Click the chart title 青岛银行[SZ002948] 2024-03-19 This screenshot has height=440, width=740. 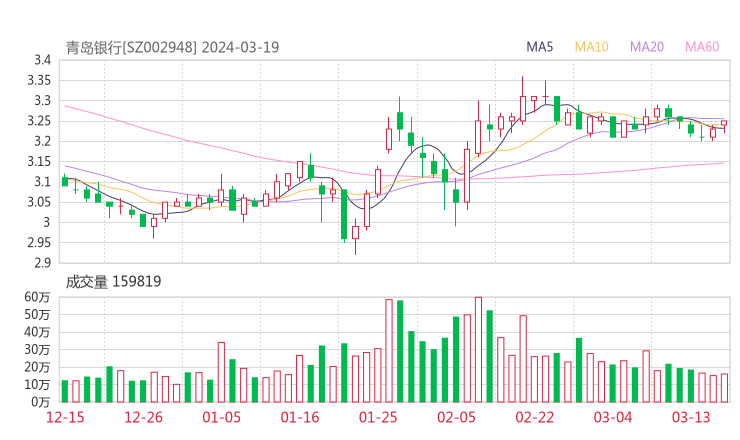[x=172, y=47]
